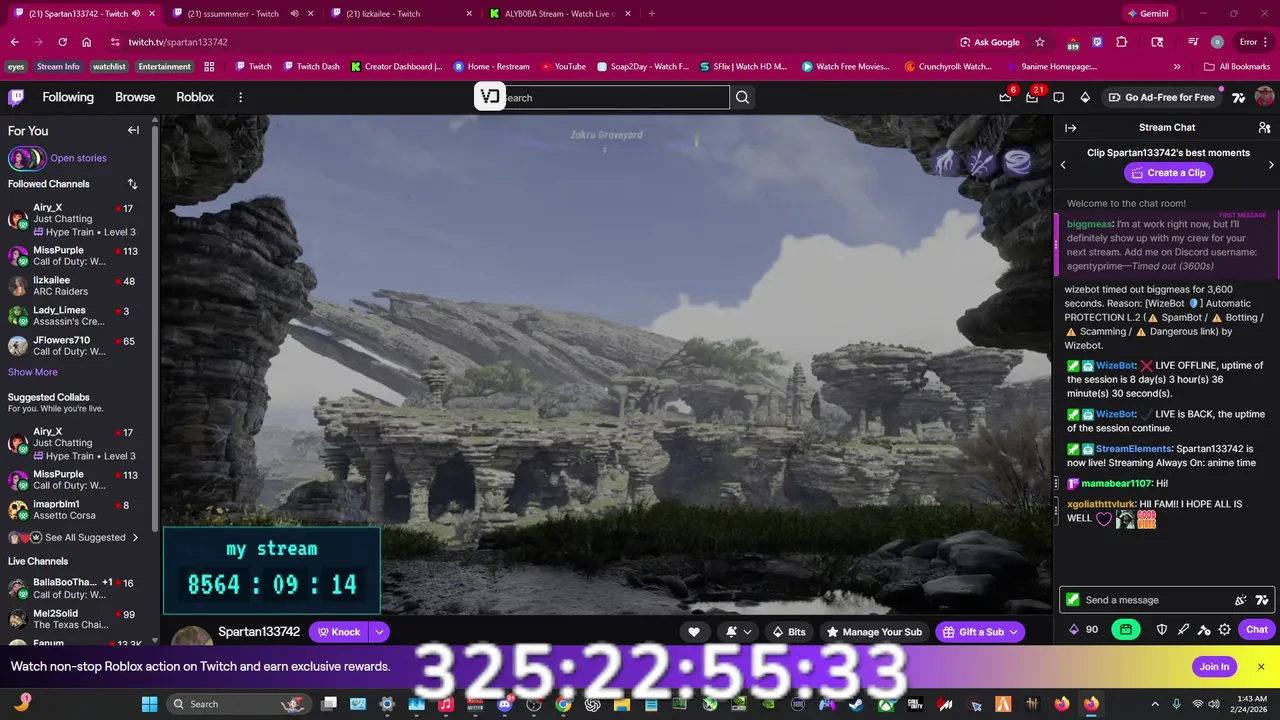Click Create a Clip button

1168,173
